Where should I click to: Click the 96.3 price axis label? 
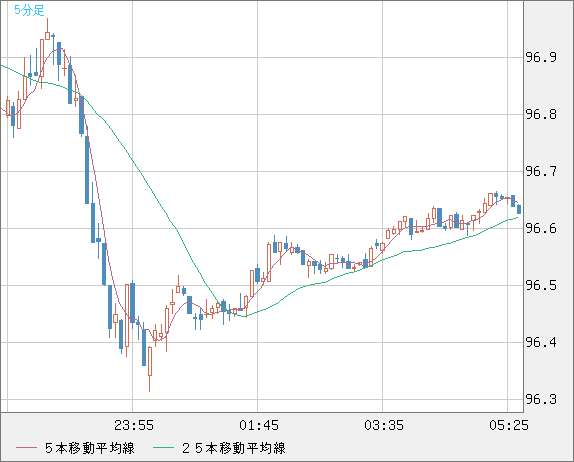point(541,399)
